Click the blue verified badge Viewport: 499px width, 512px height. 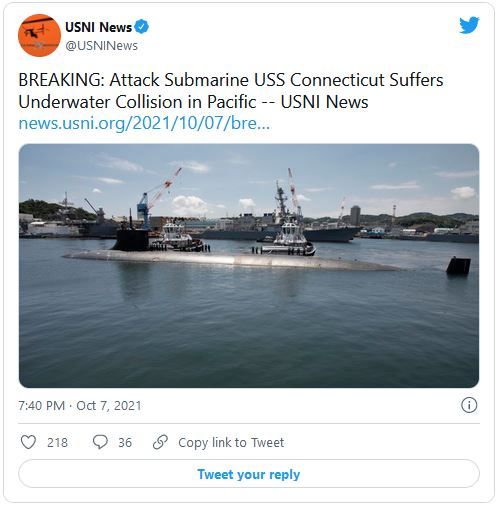[142, 27]
